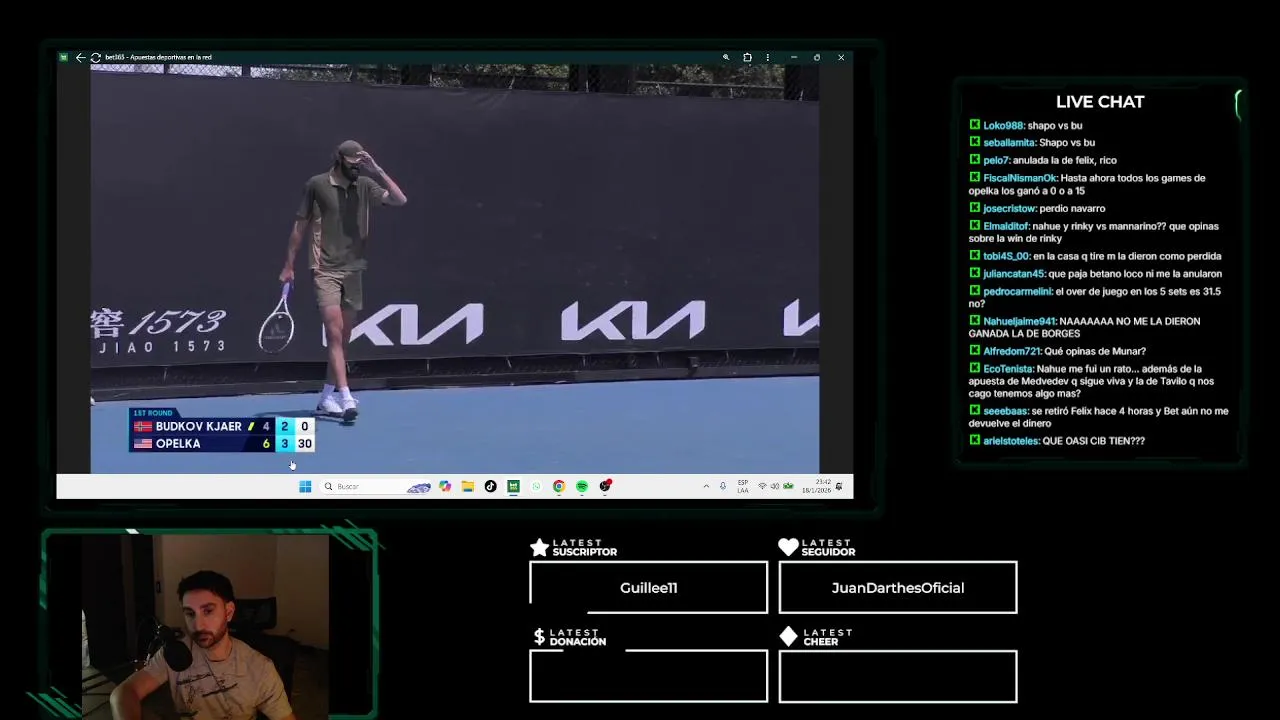Click tobi4S_00 username in chat
The image size is (1280, 720).
tap(1006, 256)
